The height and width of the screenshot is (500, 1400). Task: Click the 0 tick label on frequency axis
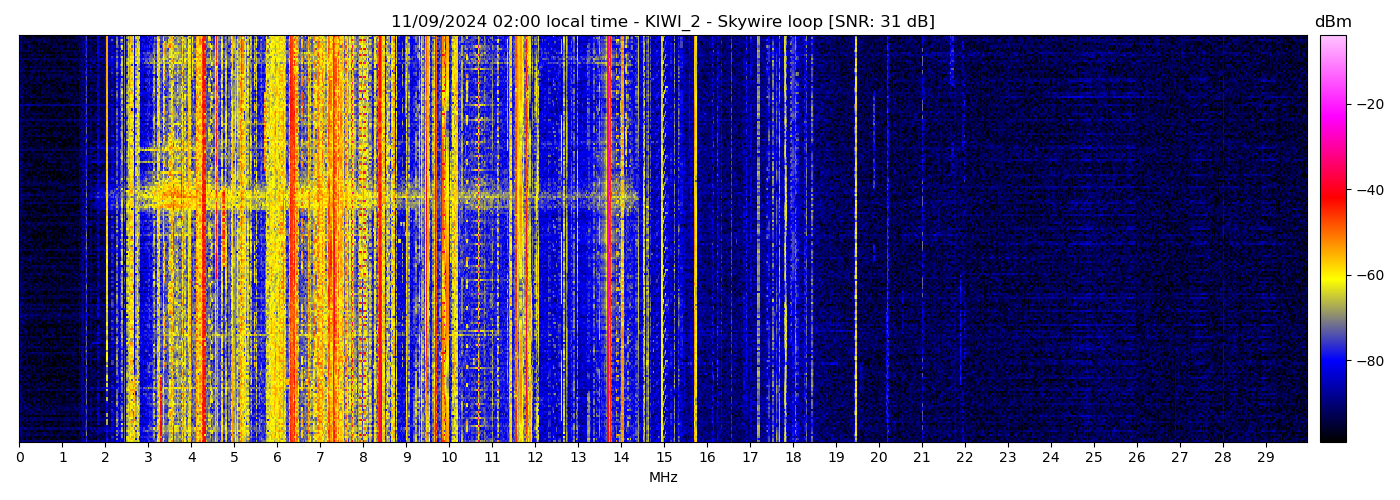19,458
